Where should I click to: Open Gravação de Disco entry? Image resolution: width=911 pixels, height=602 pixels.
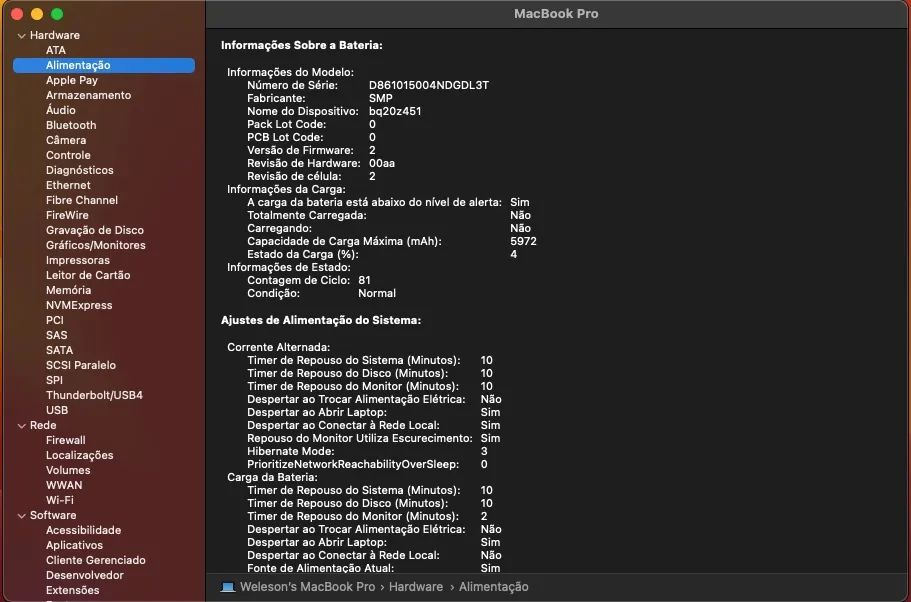pos(95,230)
